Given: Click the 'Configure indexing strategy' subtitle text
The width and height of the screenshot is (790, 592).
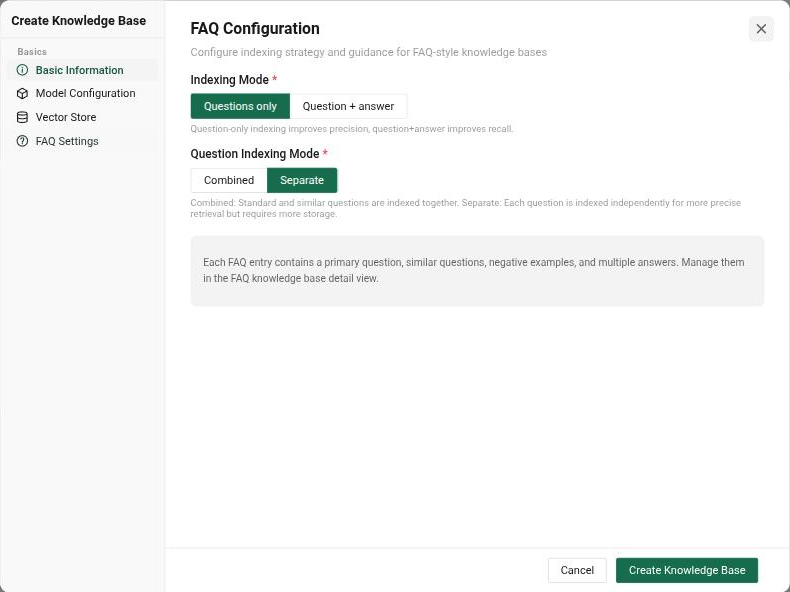Looking at the screenshot, I should (368, 52).
